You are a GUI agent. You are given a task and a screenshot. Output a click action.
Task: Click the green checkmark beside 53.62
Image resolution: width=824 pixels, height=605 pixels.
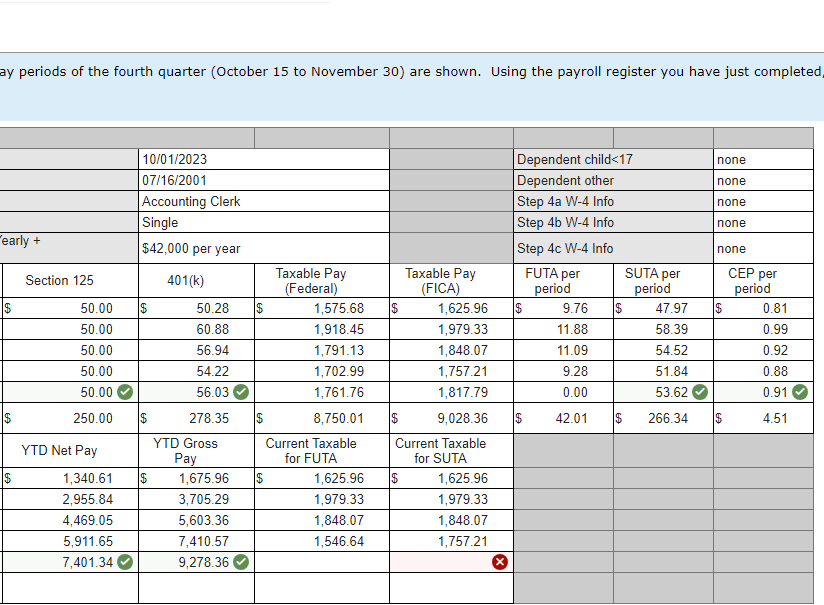tap(701, 393)
